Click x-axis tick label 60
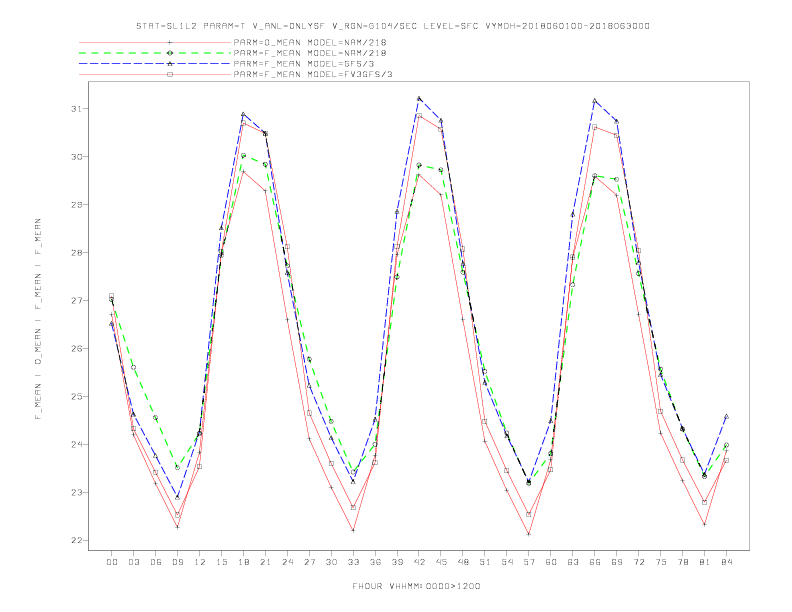Image resolution: width=792 pixels, height=612 pixels. pos(551,562)
